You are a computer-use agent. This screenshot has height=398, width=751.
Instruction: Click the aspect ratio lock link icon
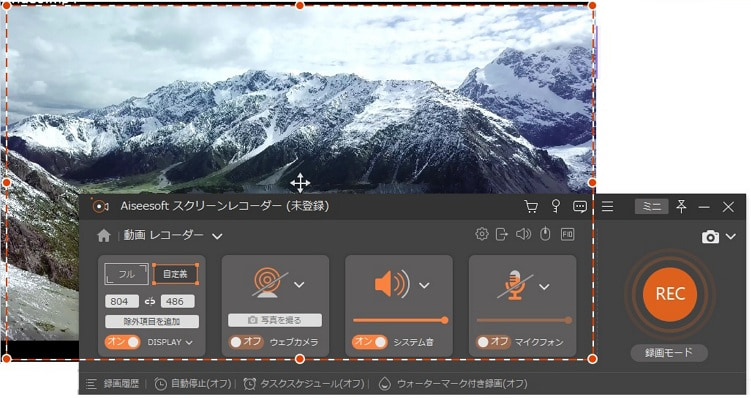point(150,301)
